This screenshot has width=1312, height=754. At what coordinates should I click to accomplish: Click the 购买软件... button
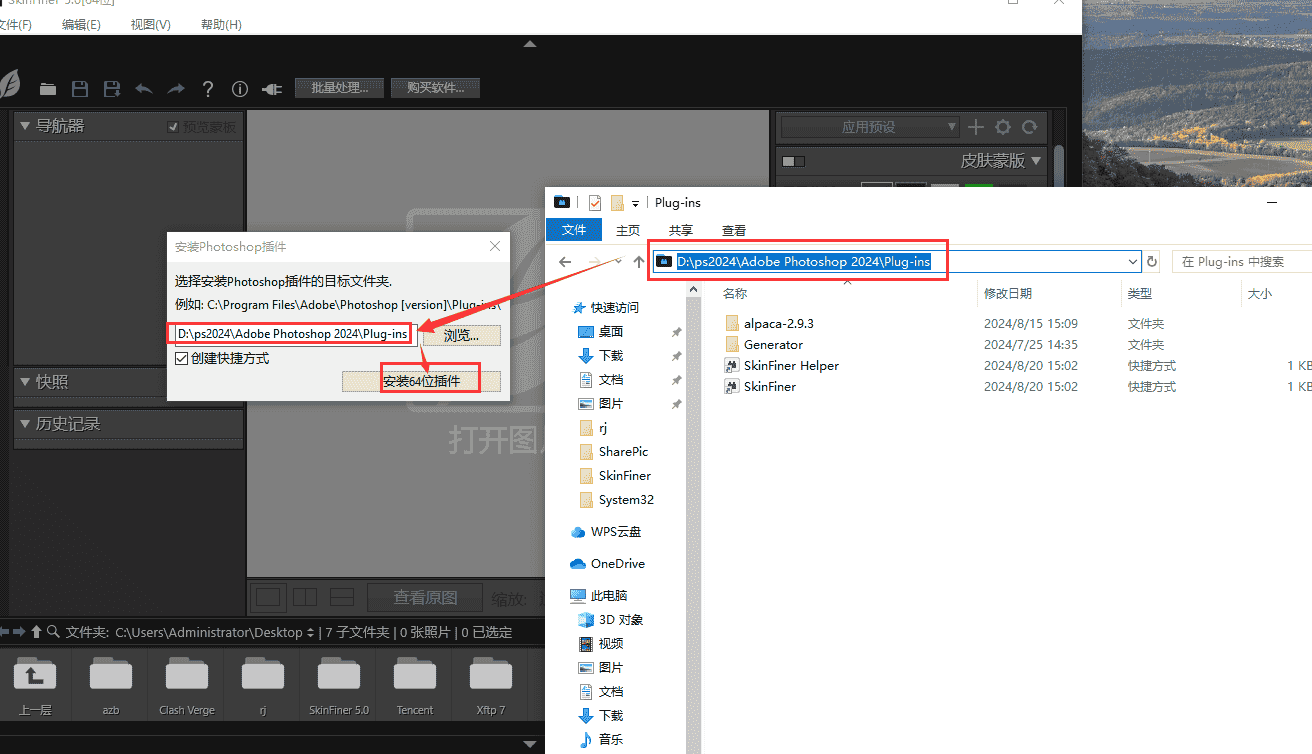[x=435, y=88]
